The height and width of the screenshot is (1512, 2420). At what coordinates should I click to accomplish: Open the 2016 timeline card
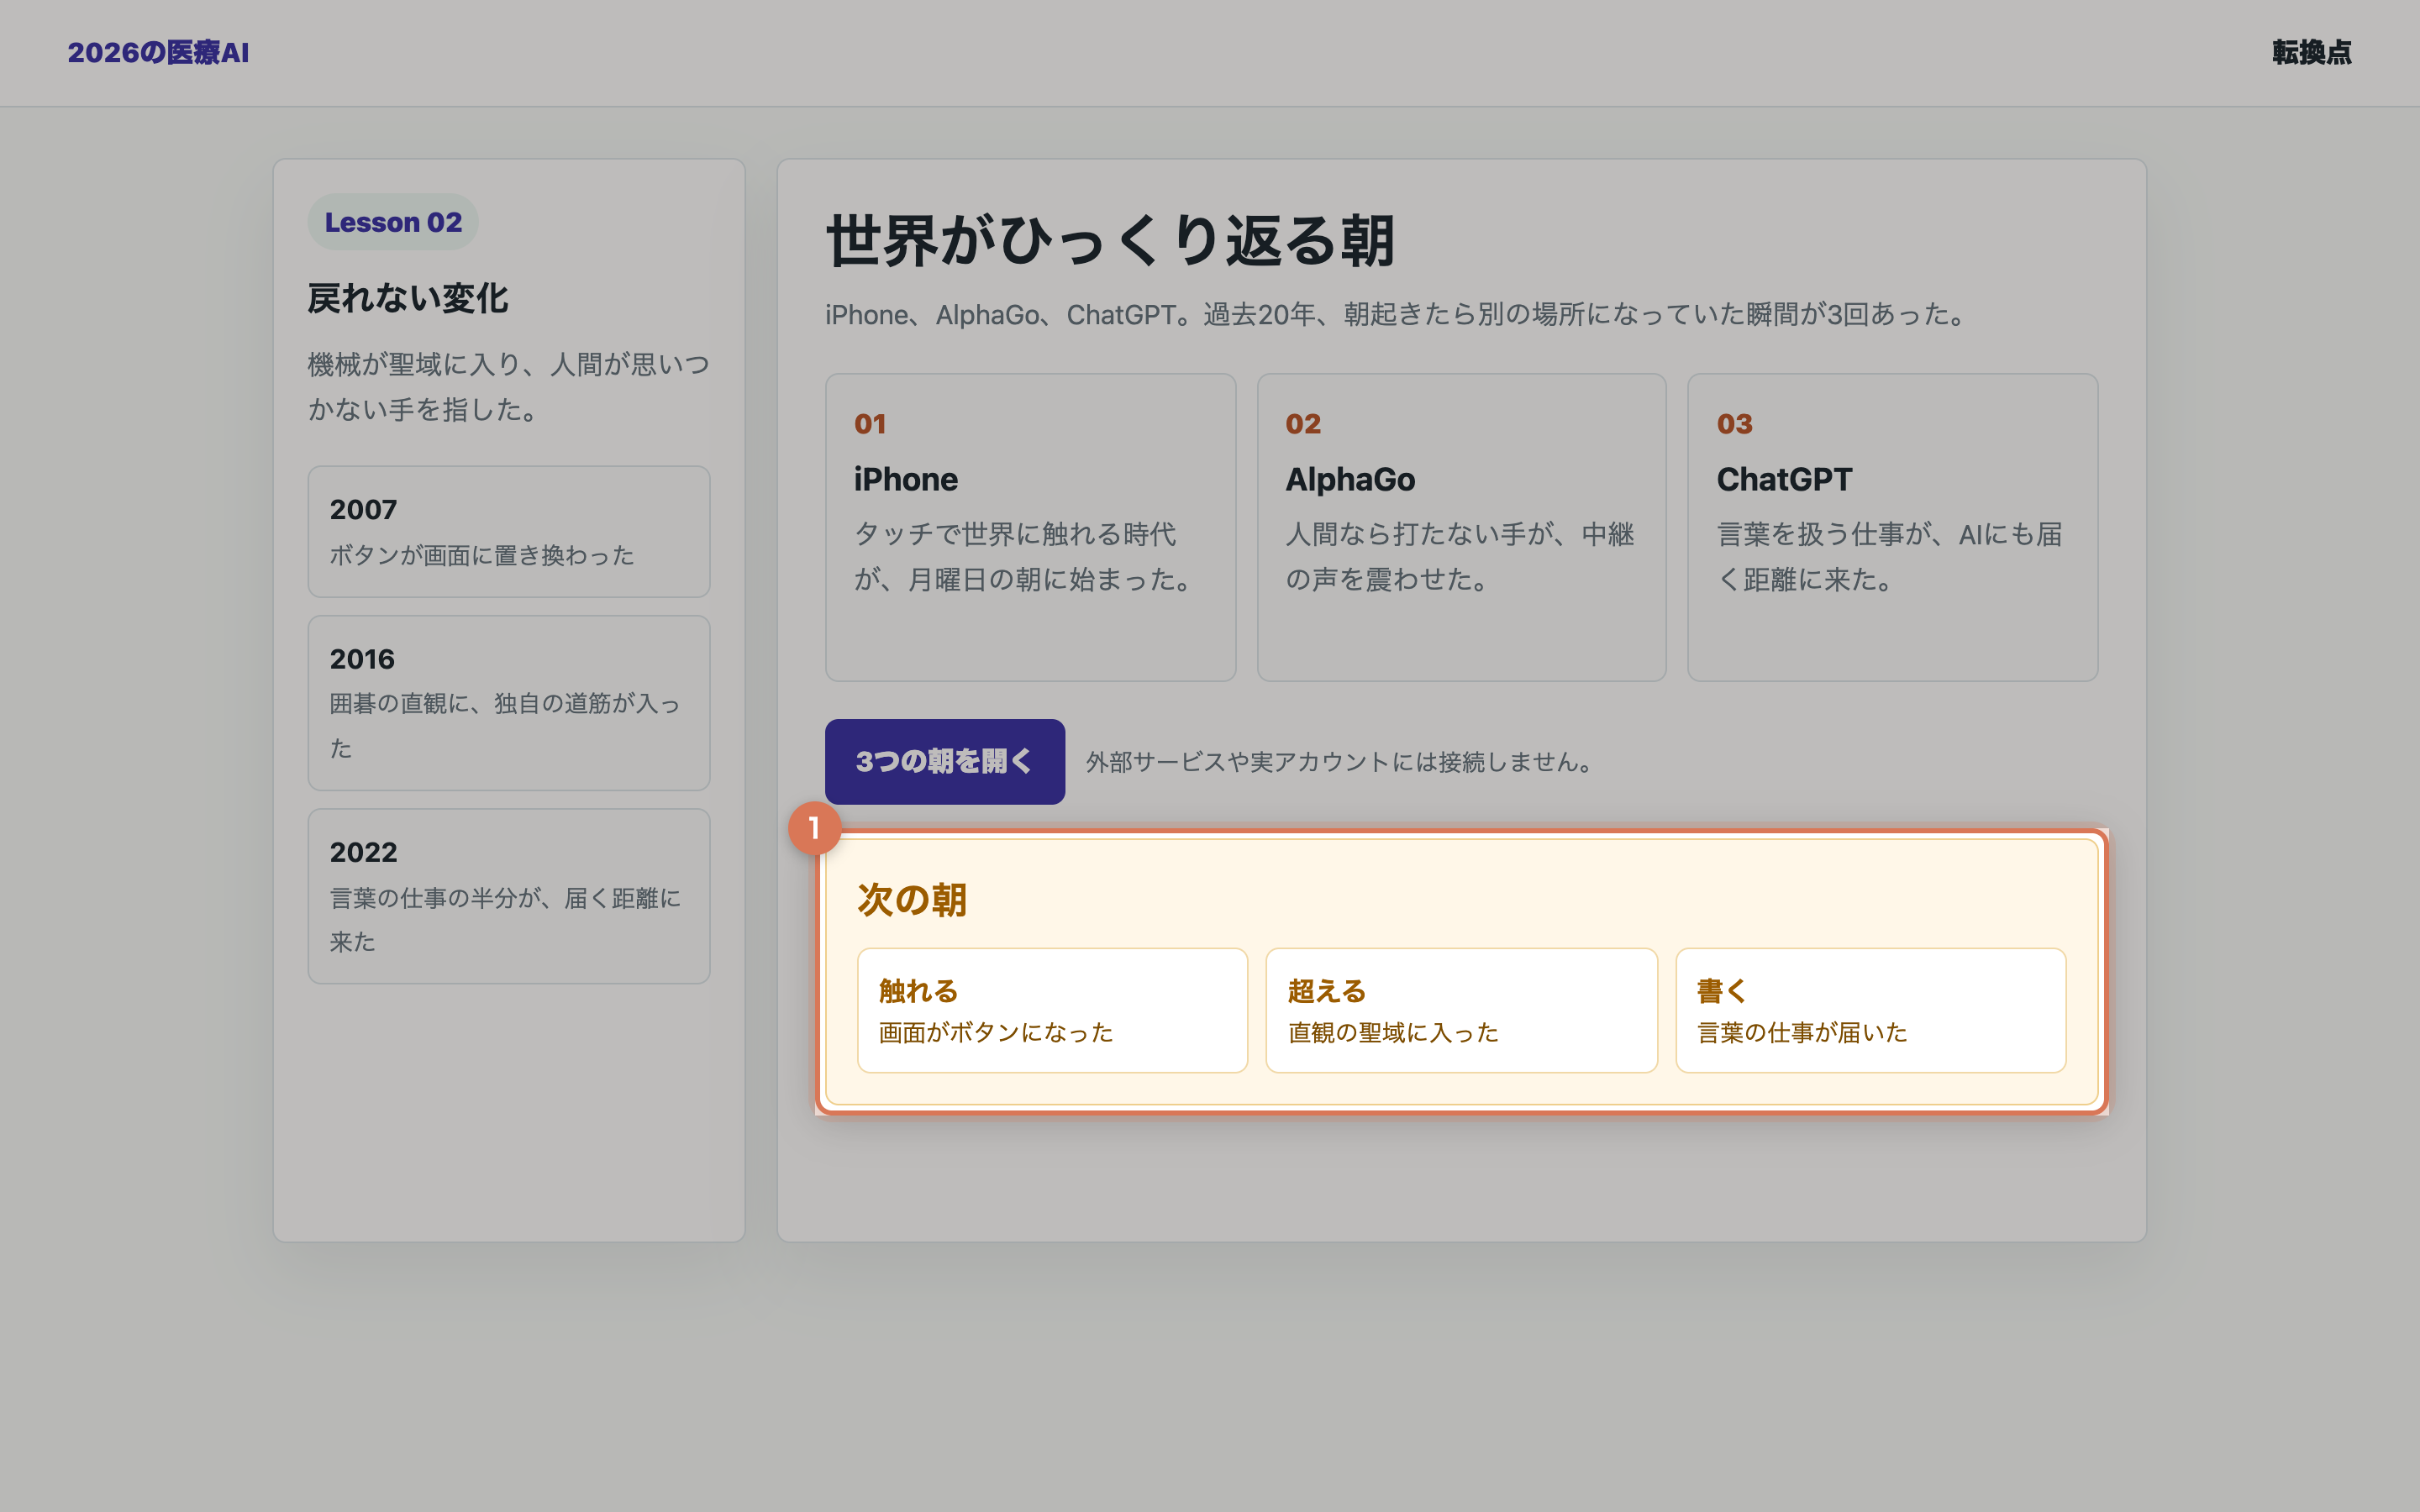click(509, 703)
